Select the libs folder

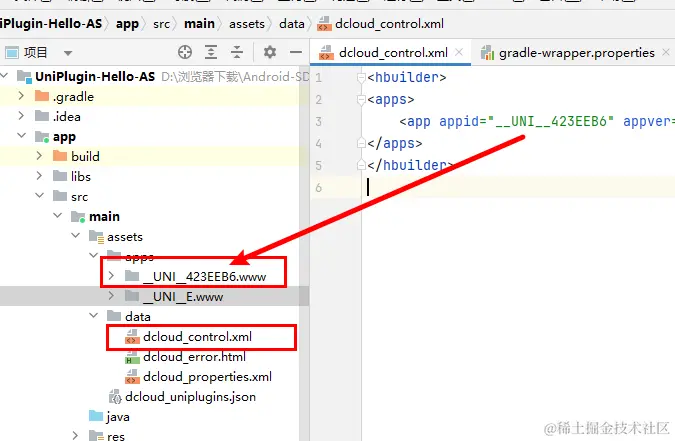tap(71, 176)
